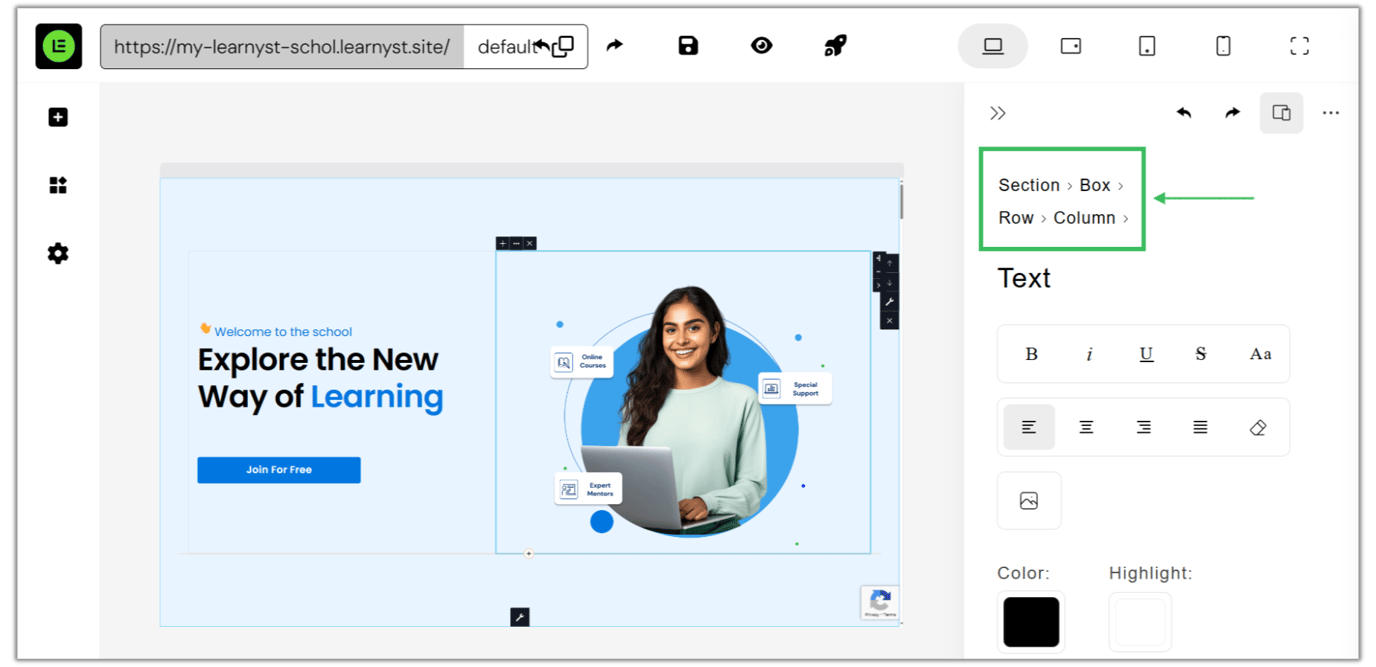This screenshot has width=1376, height=667.
Task: Switch to tablet portrait view
Action: tap(1147, 46)
